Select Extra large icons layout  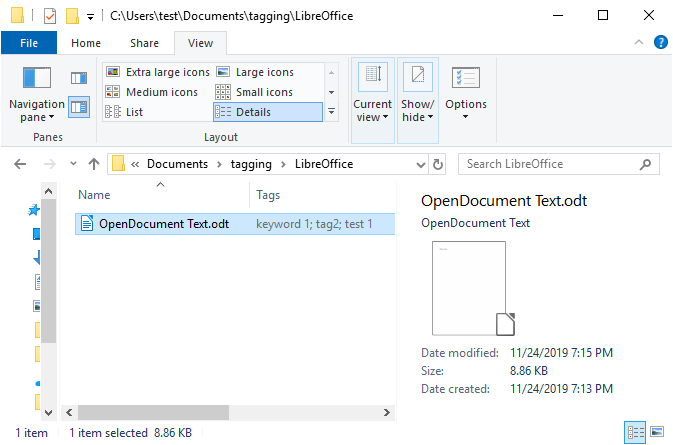158,72
